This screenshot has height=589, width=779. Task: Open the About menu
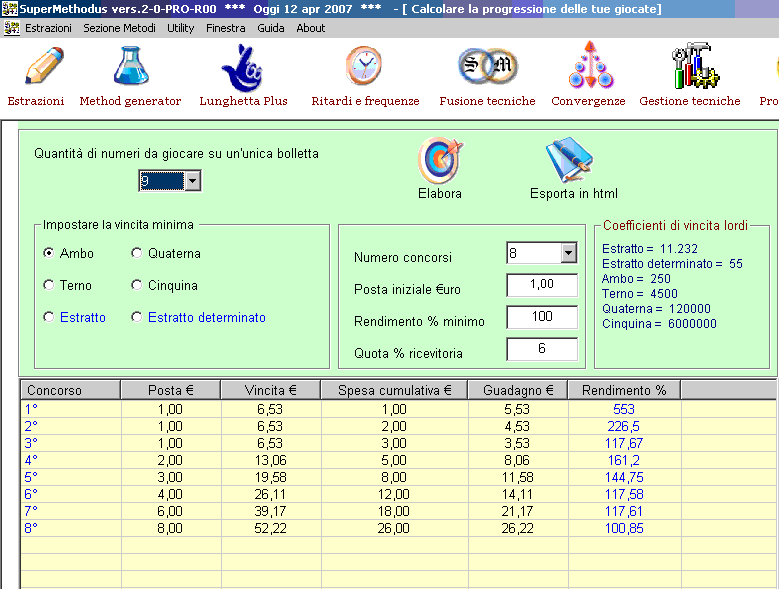(x=311, y=28)
